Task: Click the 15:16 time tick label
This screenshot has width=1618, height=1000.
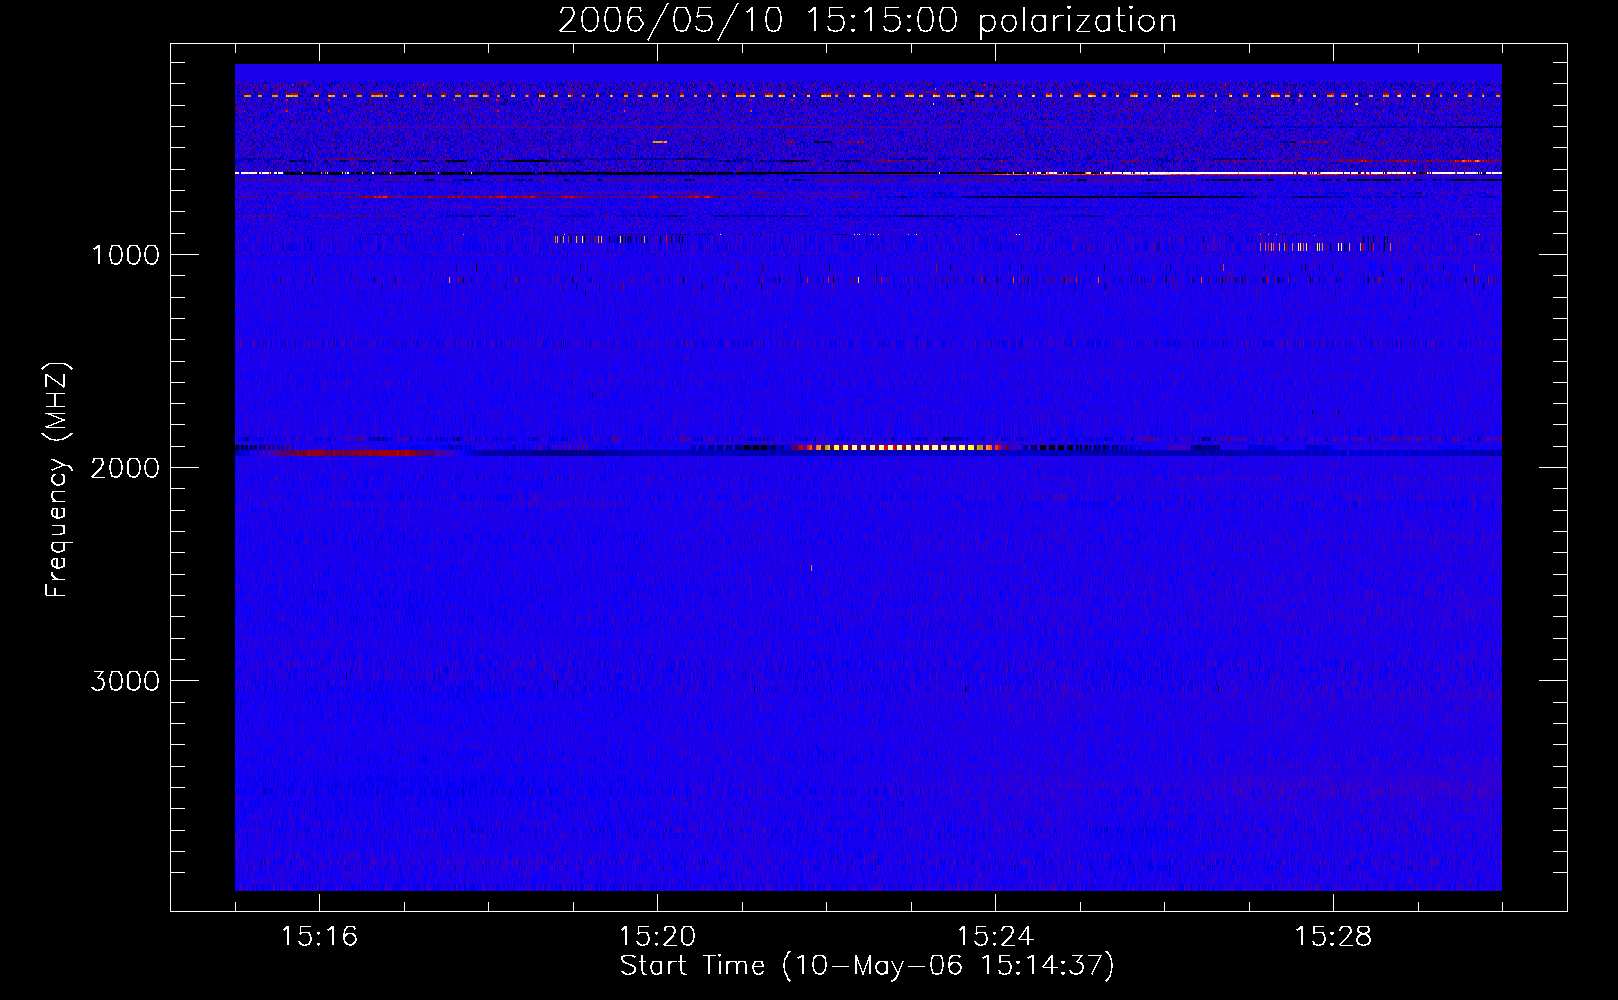Action: [x=319, y=936]
